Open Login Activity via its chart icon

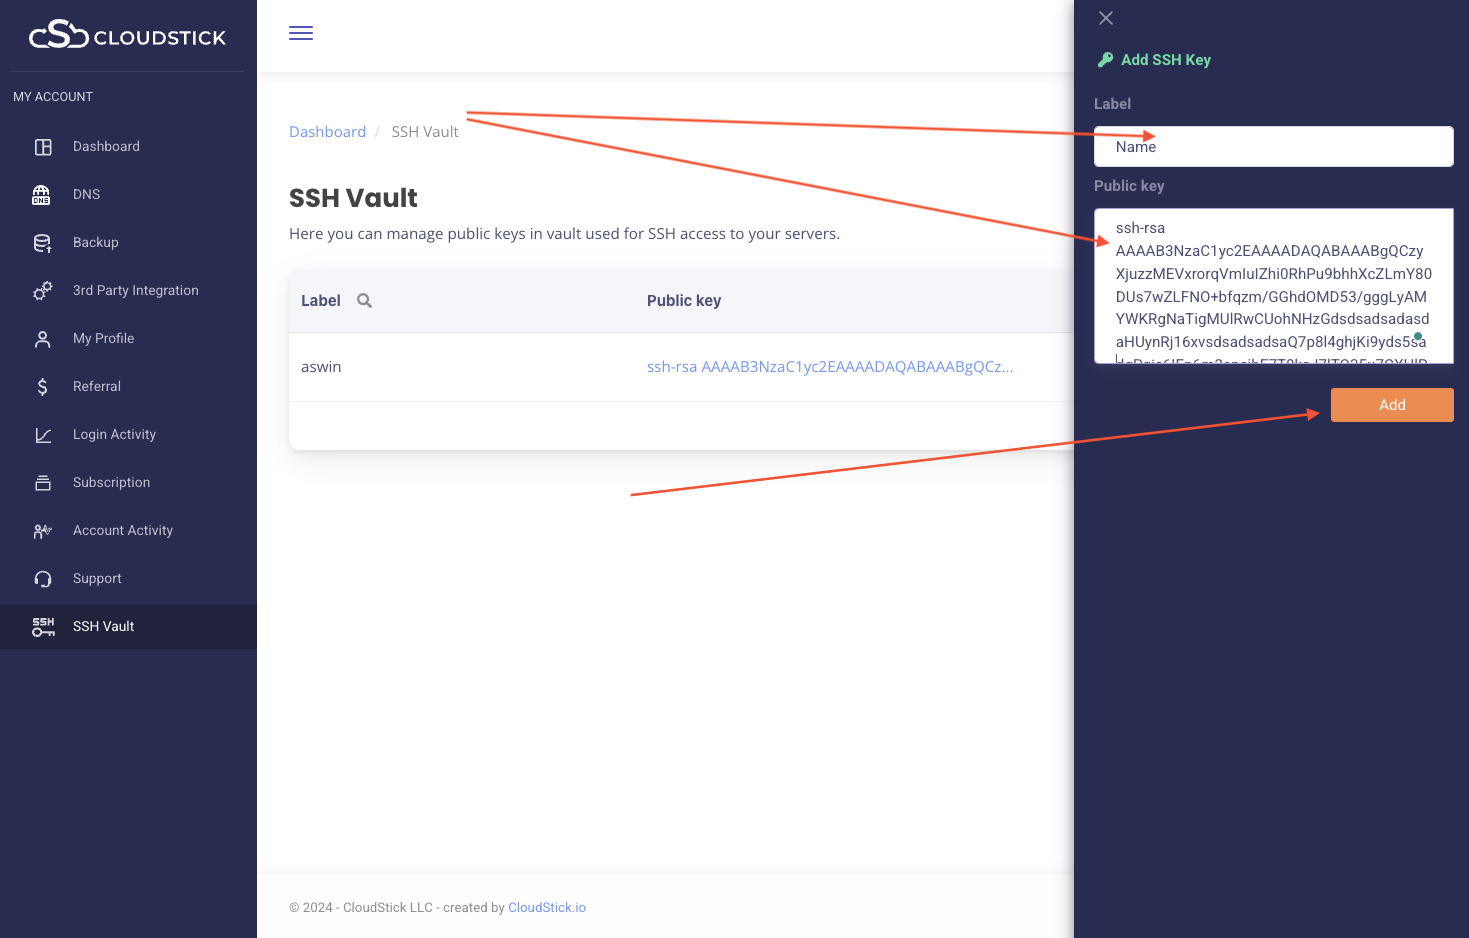[x=42, y=434]
